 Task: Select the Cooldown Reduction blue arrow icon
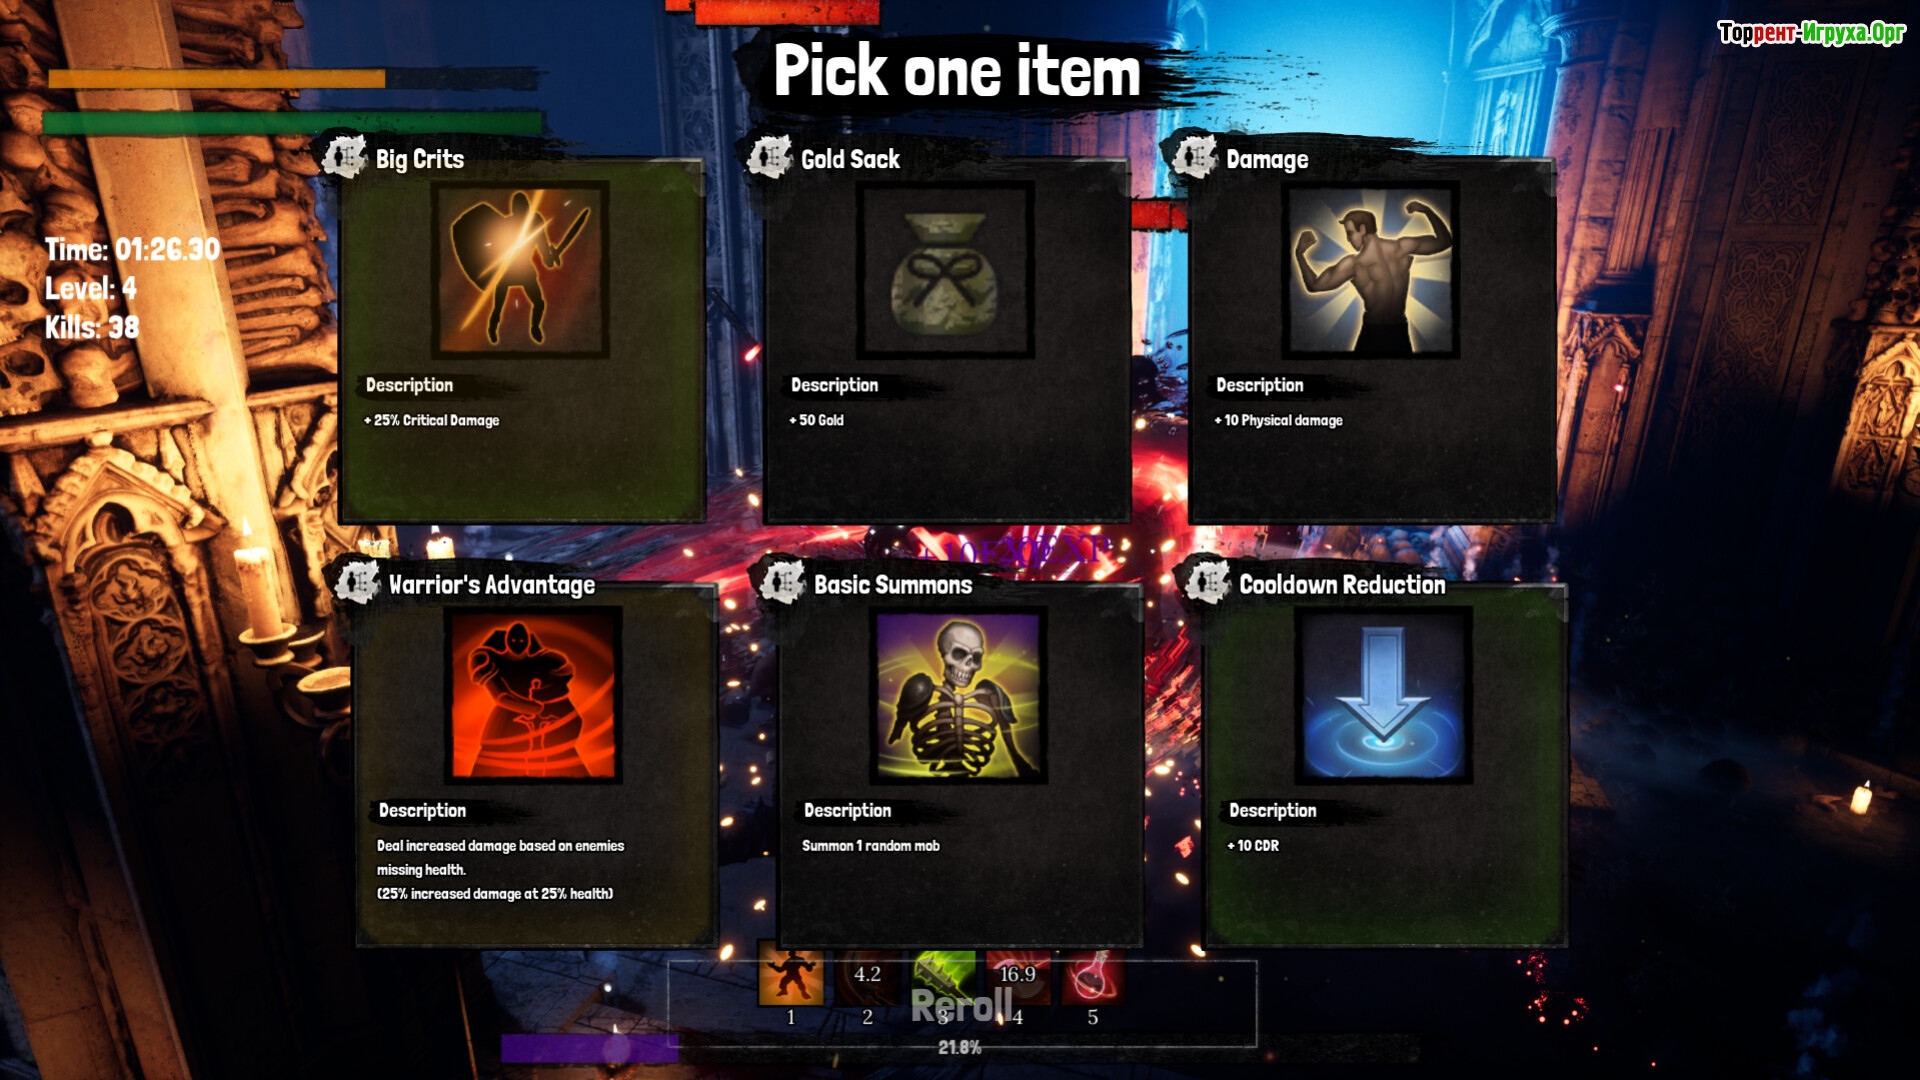pos(1384,695)
